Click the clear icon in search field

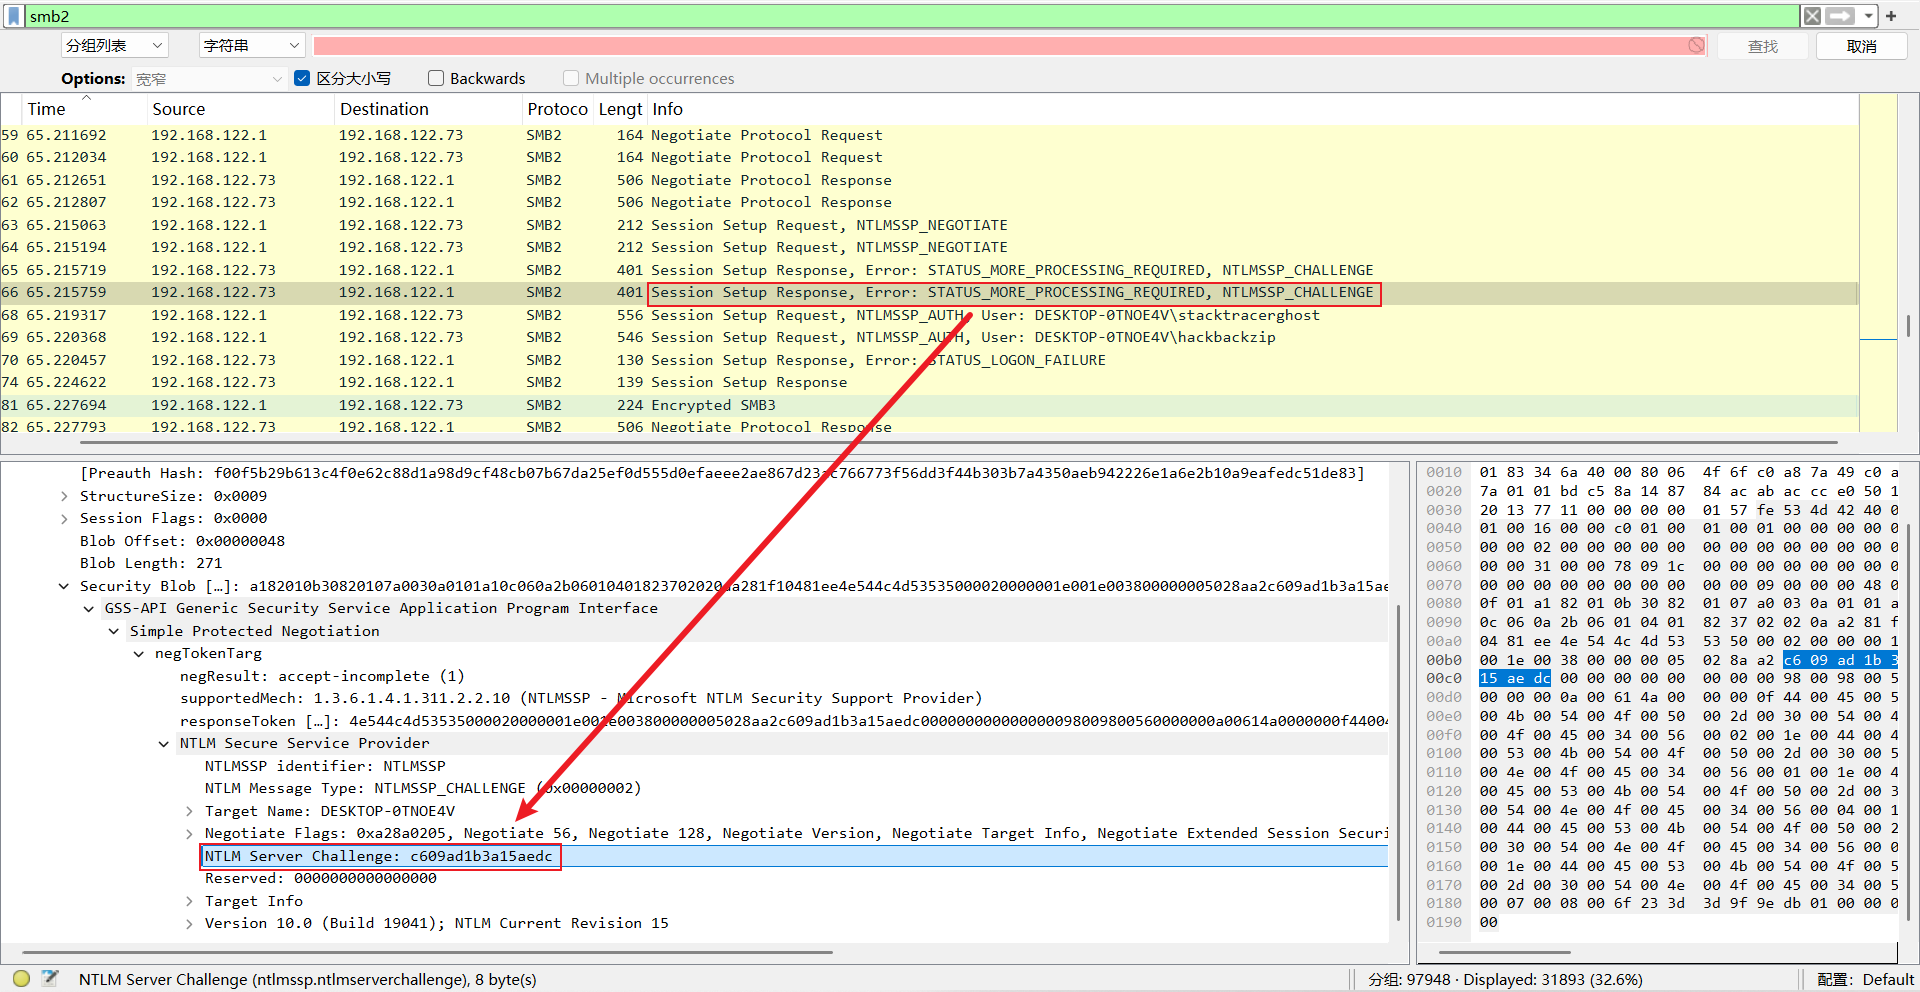pyautogui.click(x=1696, y=46)
